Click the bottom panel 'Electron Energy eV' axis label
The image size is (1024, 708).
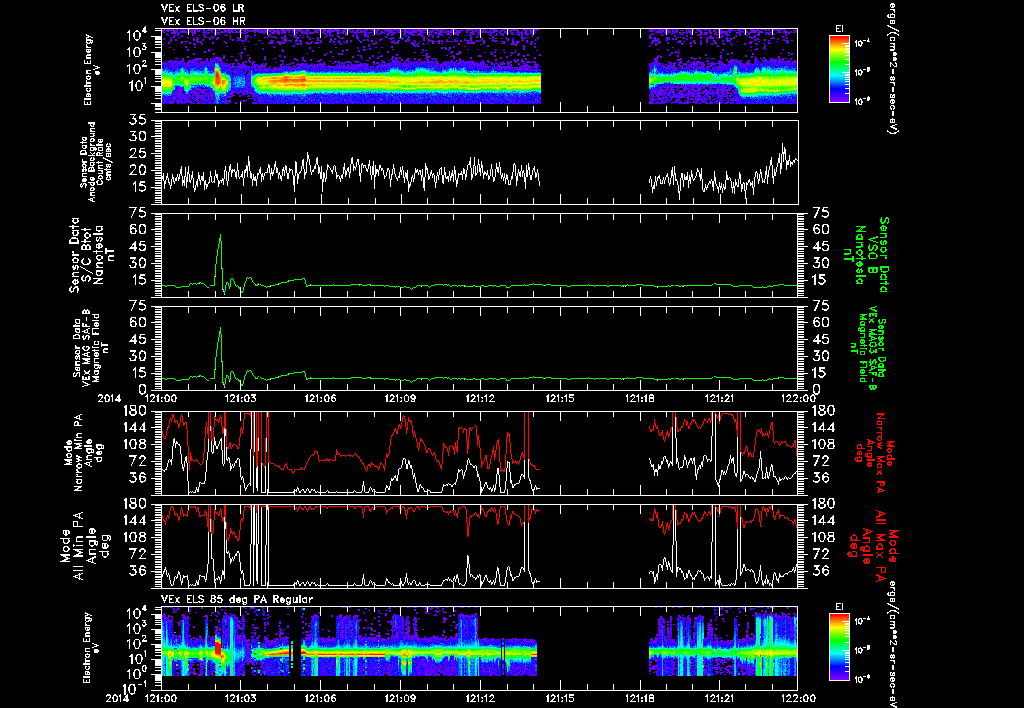point(91,648)
